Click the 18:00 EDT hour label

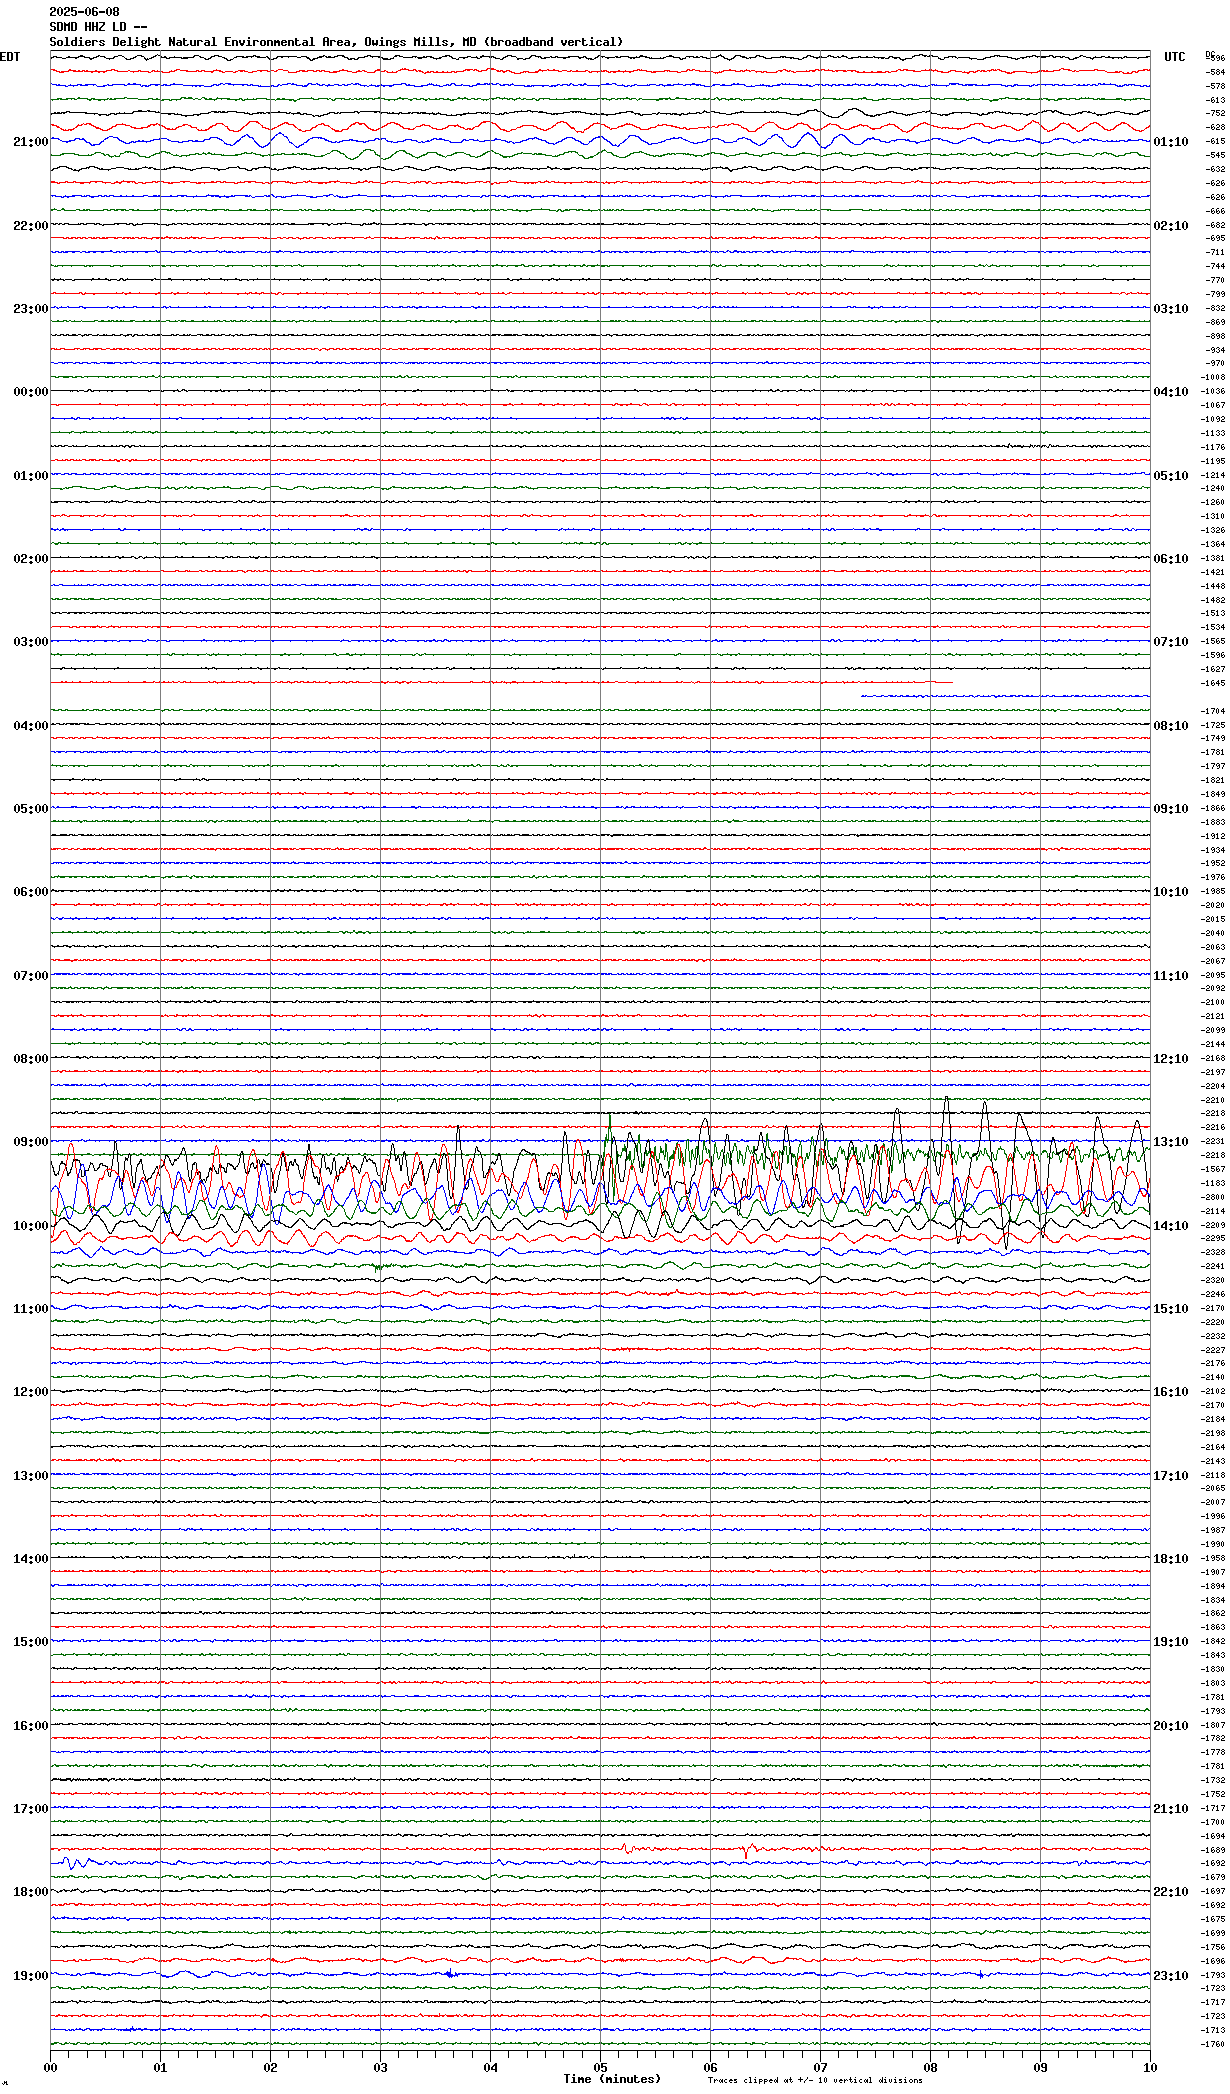click(x=31, y=1892)
